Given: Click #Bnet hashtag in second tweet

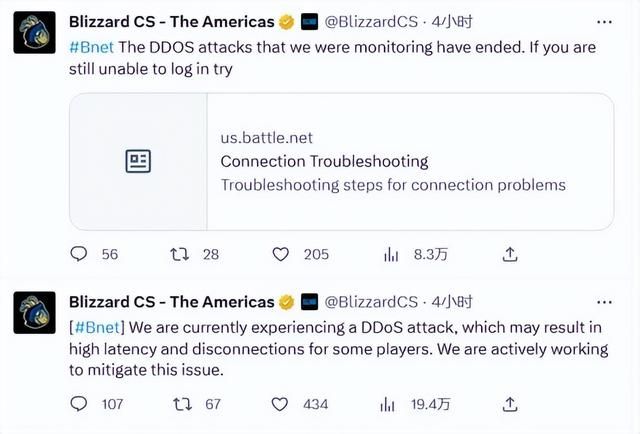Looking at the screenshot, I should [98, 327].
